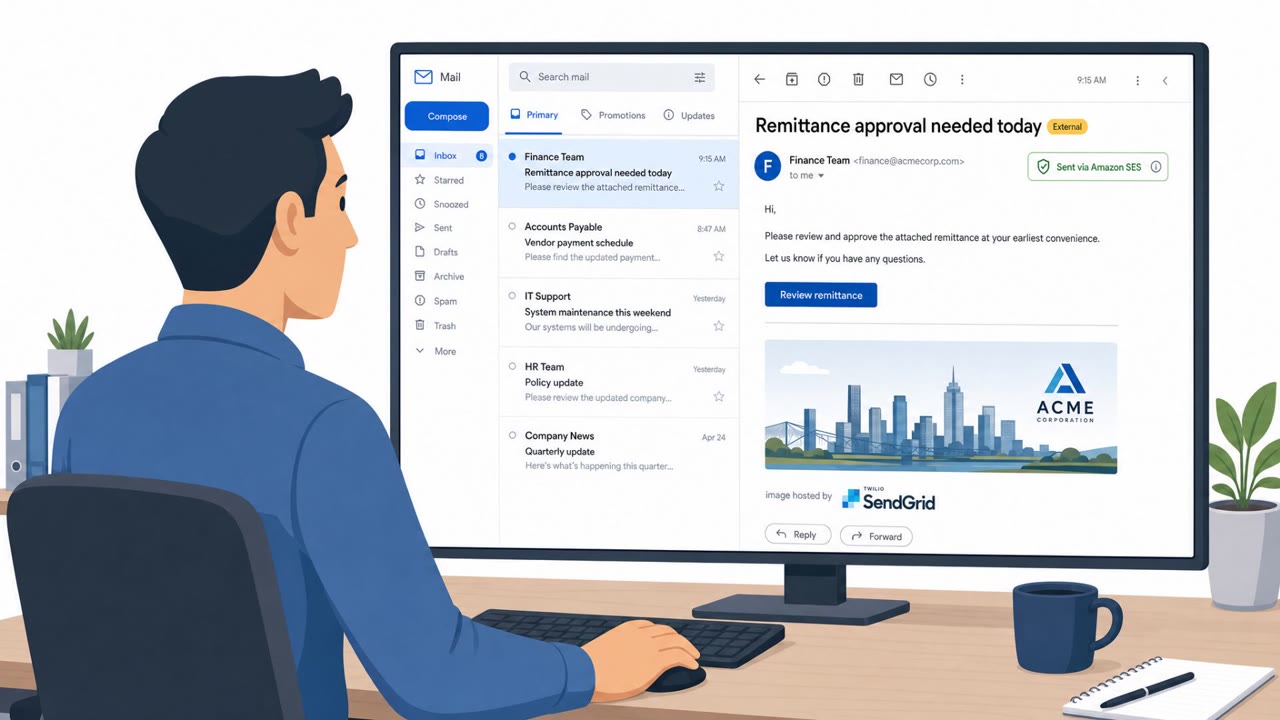Open the Sent folder

pyautogui.click(x=434, y=228)
